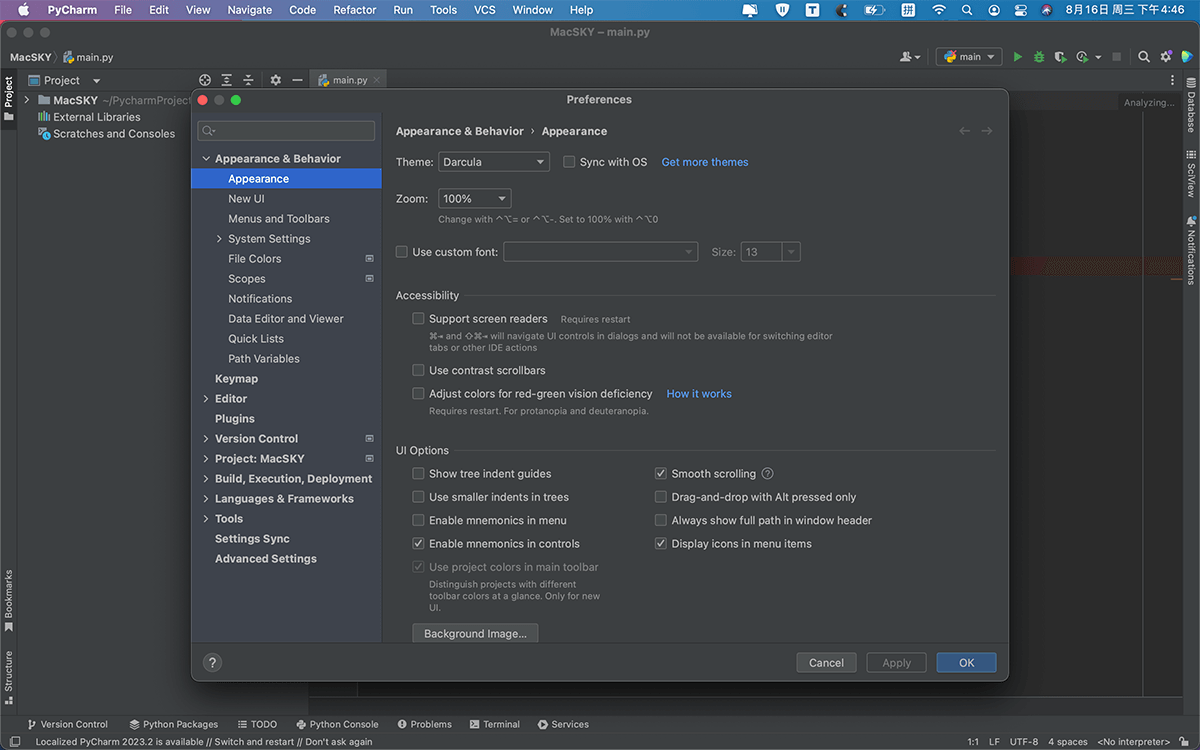The width and height of the screenshot is (1200, 750).
Task: Open main run configuration dropdown
Action: tap(969, 57)
